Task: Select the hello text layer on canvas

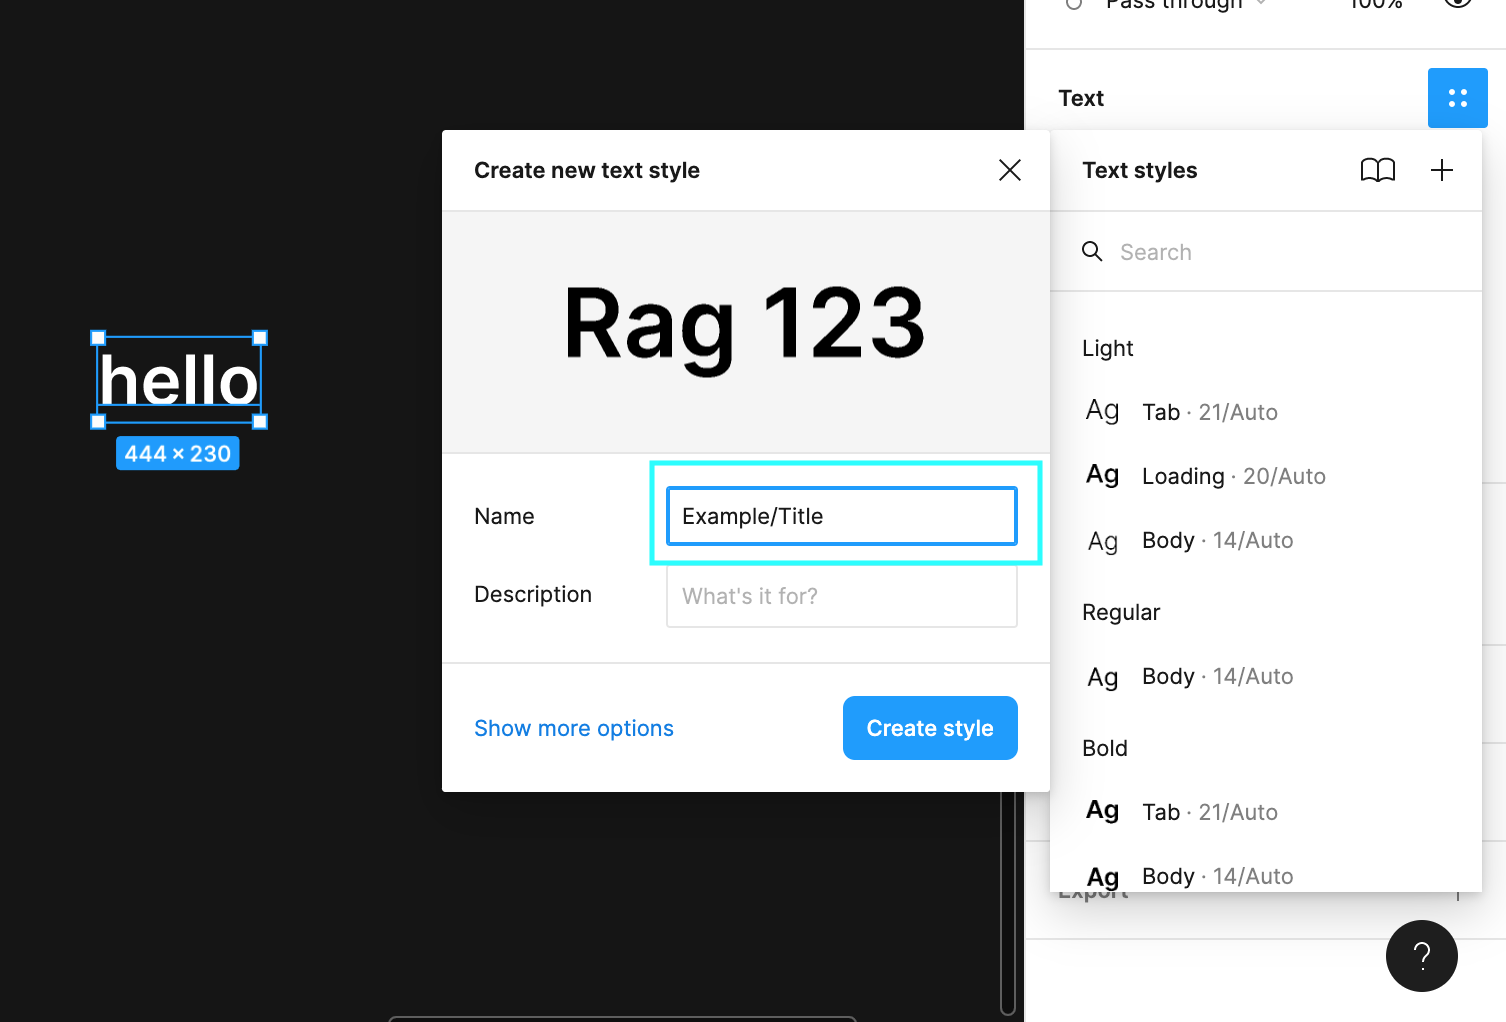Action: [179, 380]
